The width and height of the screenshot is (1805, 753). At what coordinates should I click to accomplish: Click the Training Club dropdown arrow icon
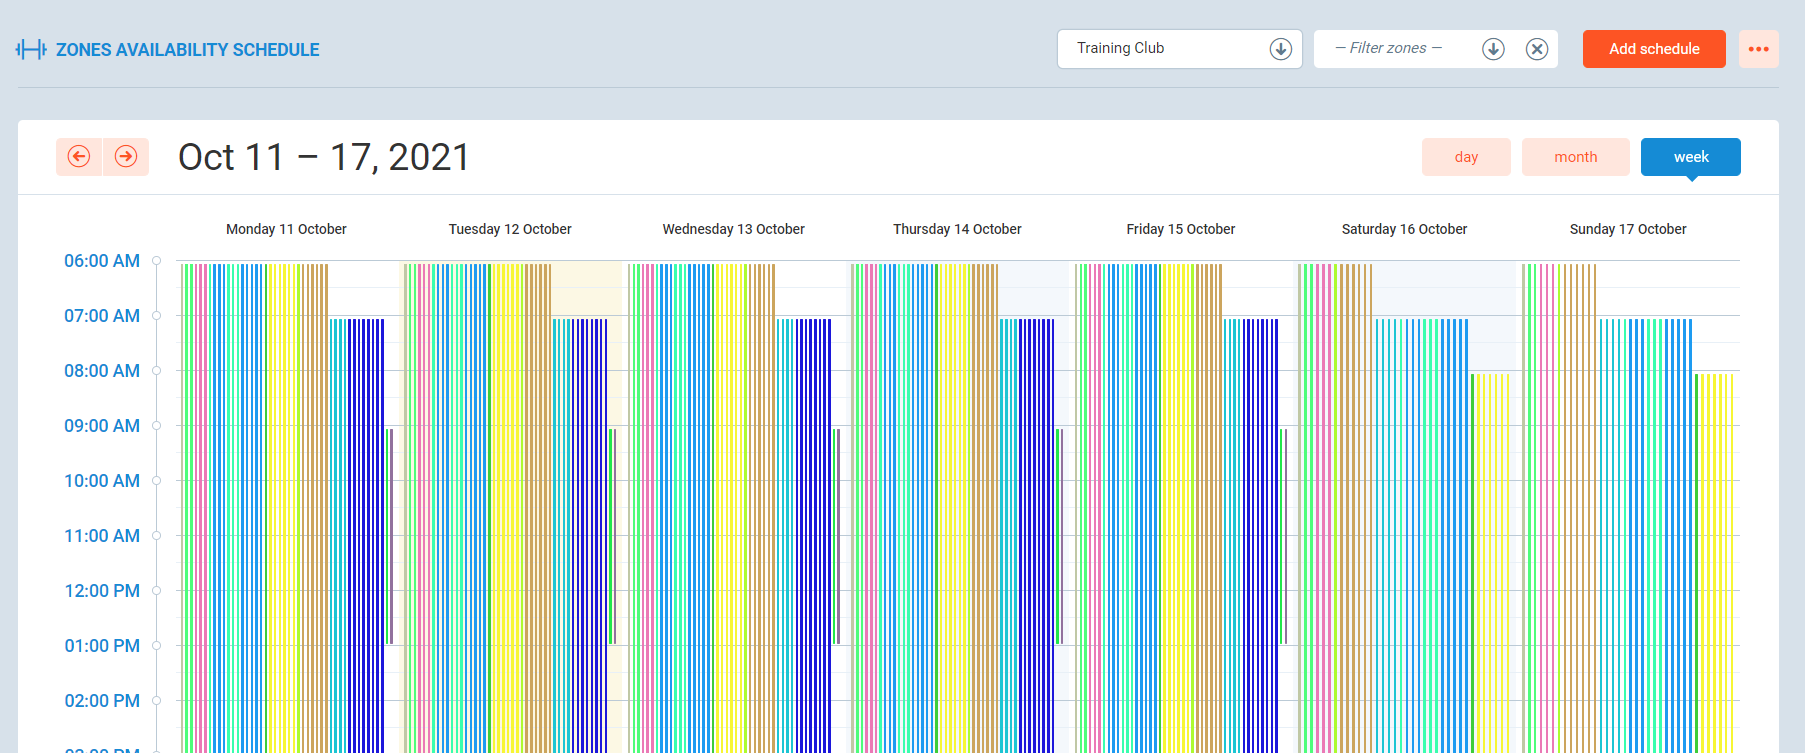[x=1280, y=49]
